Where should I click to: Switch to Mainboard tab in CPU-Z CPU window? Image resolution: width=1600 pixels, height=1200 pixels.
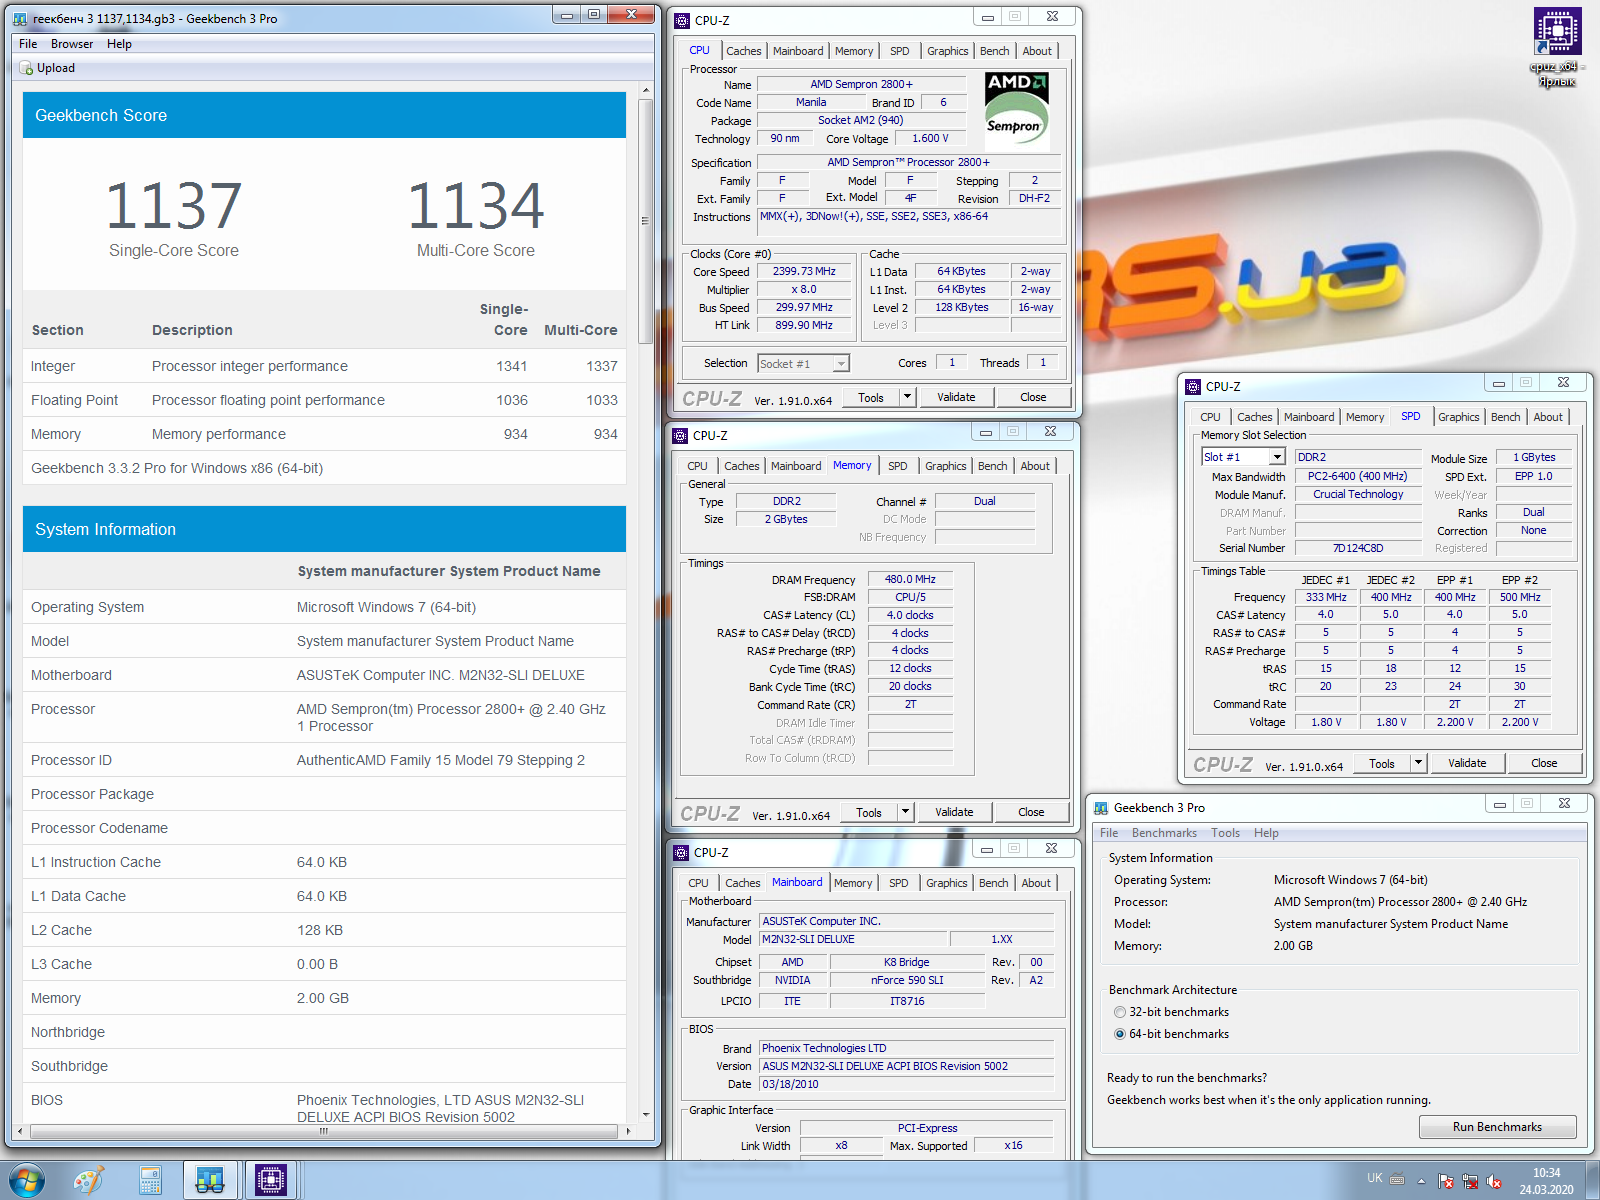pyautogui.click(x=798, y=51)
